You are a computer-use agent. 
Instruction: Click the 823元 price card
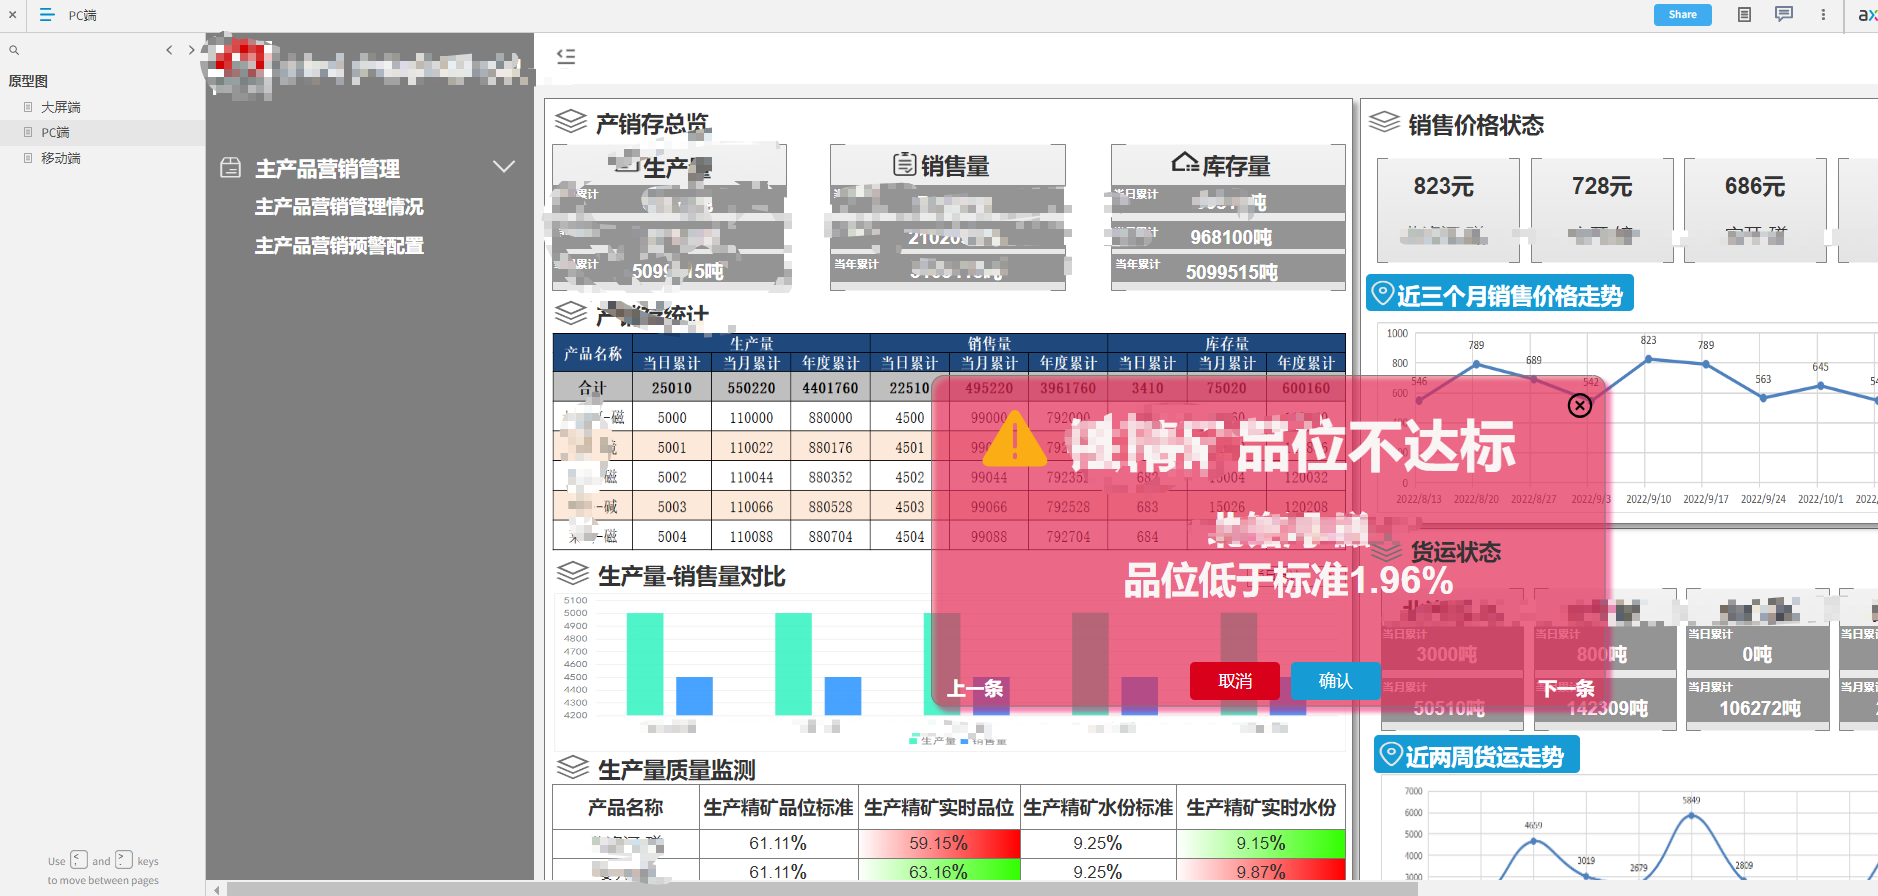point(1448,210)
